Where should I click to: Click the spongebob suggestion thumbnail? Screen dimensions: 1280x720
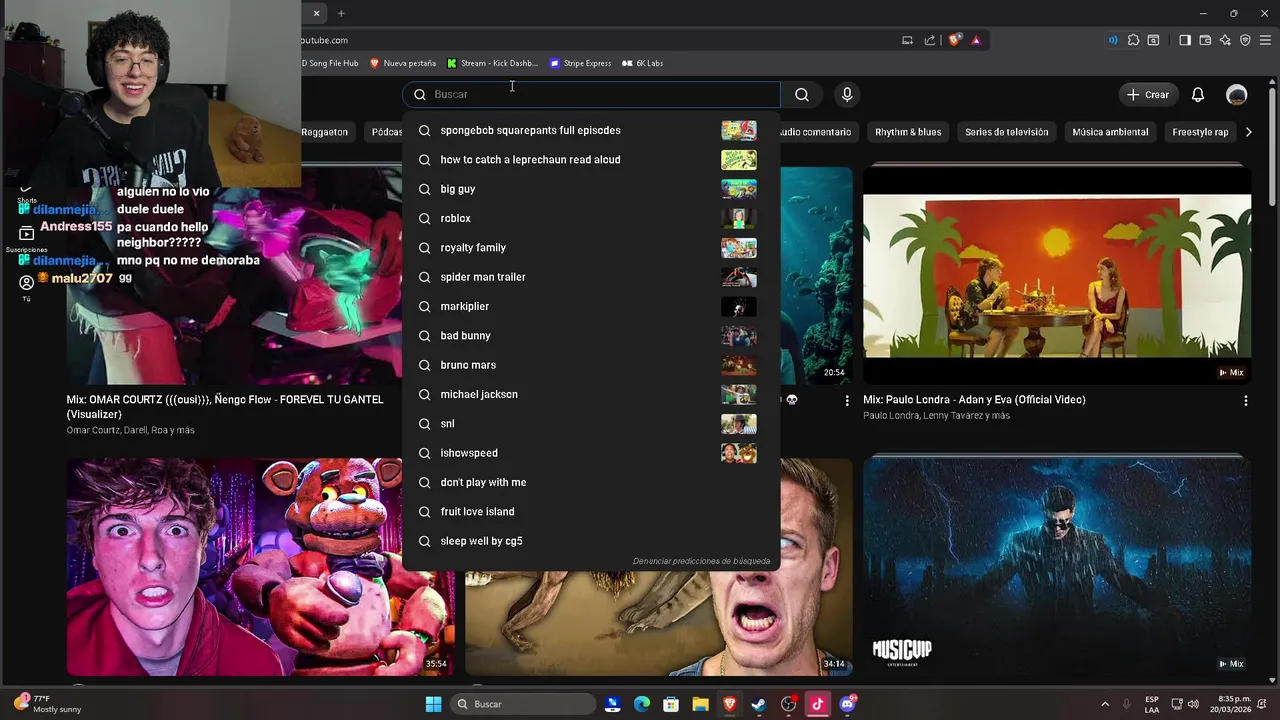pyautogui.click(x=739, y=130)
